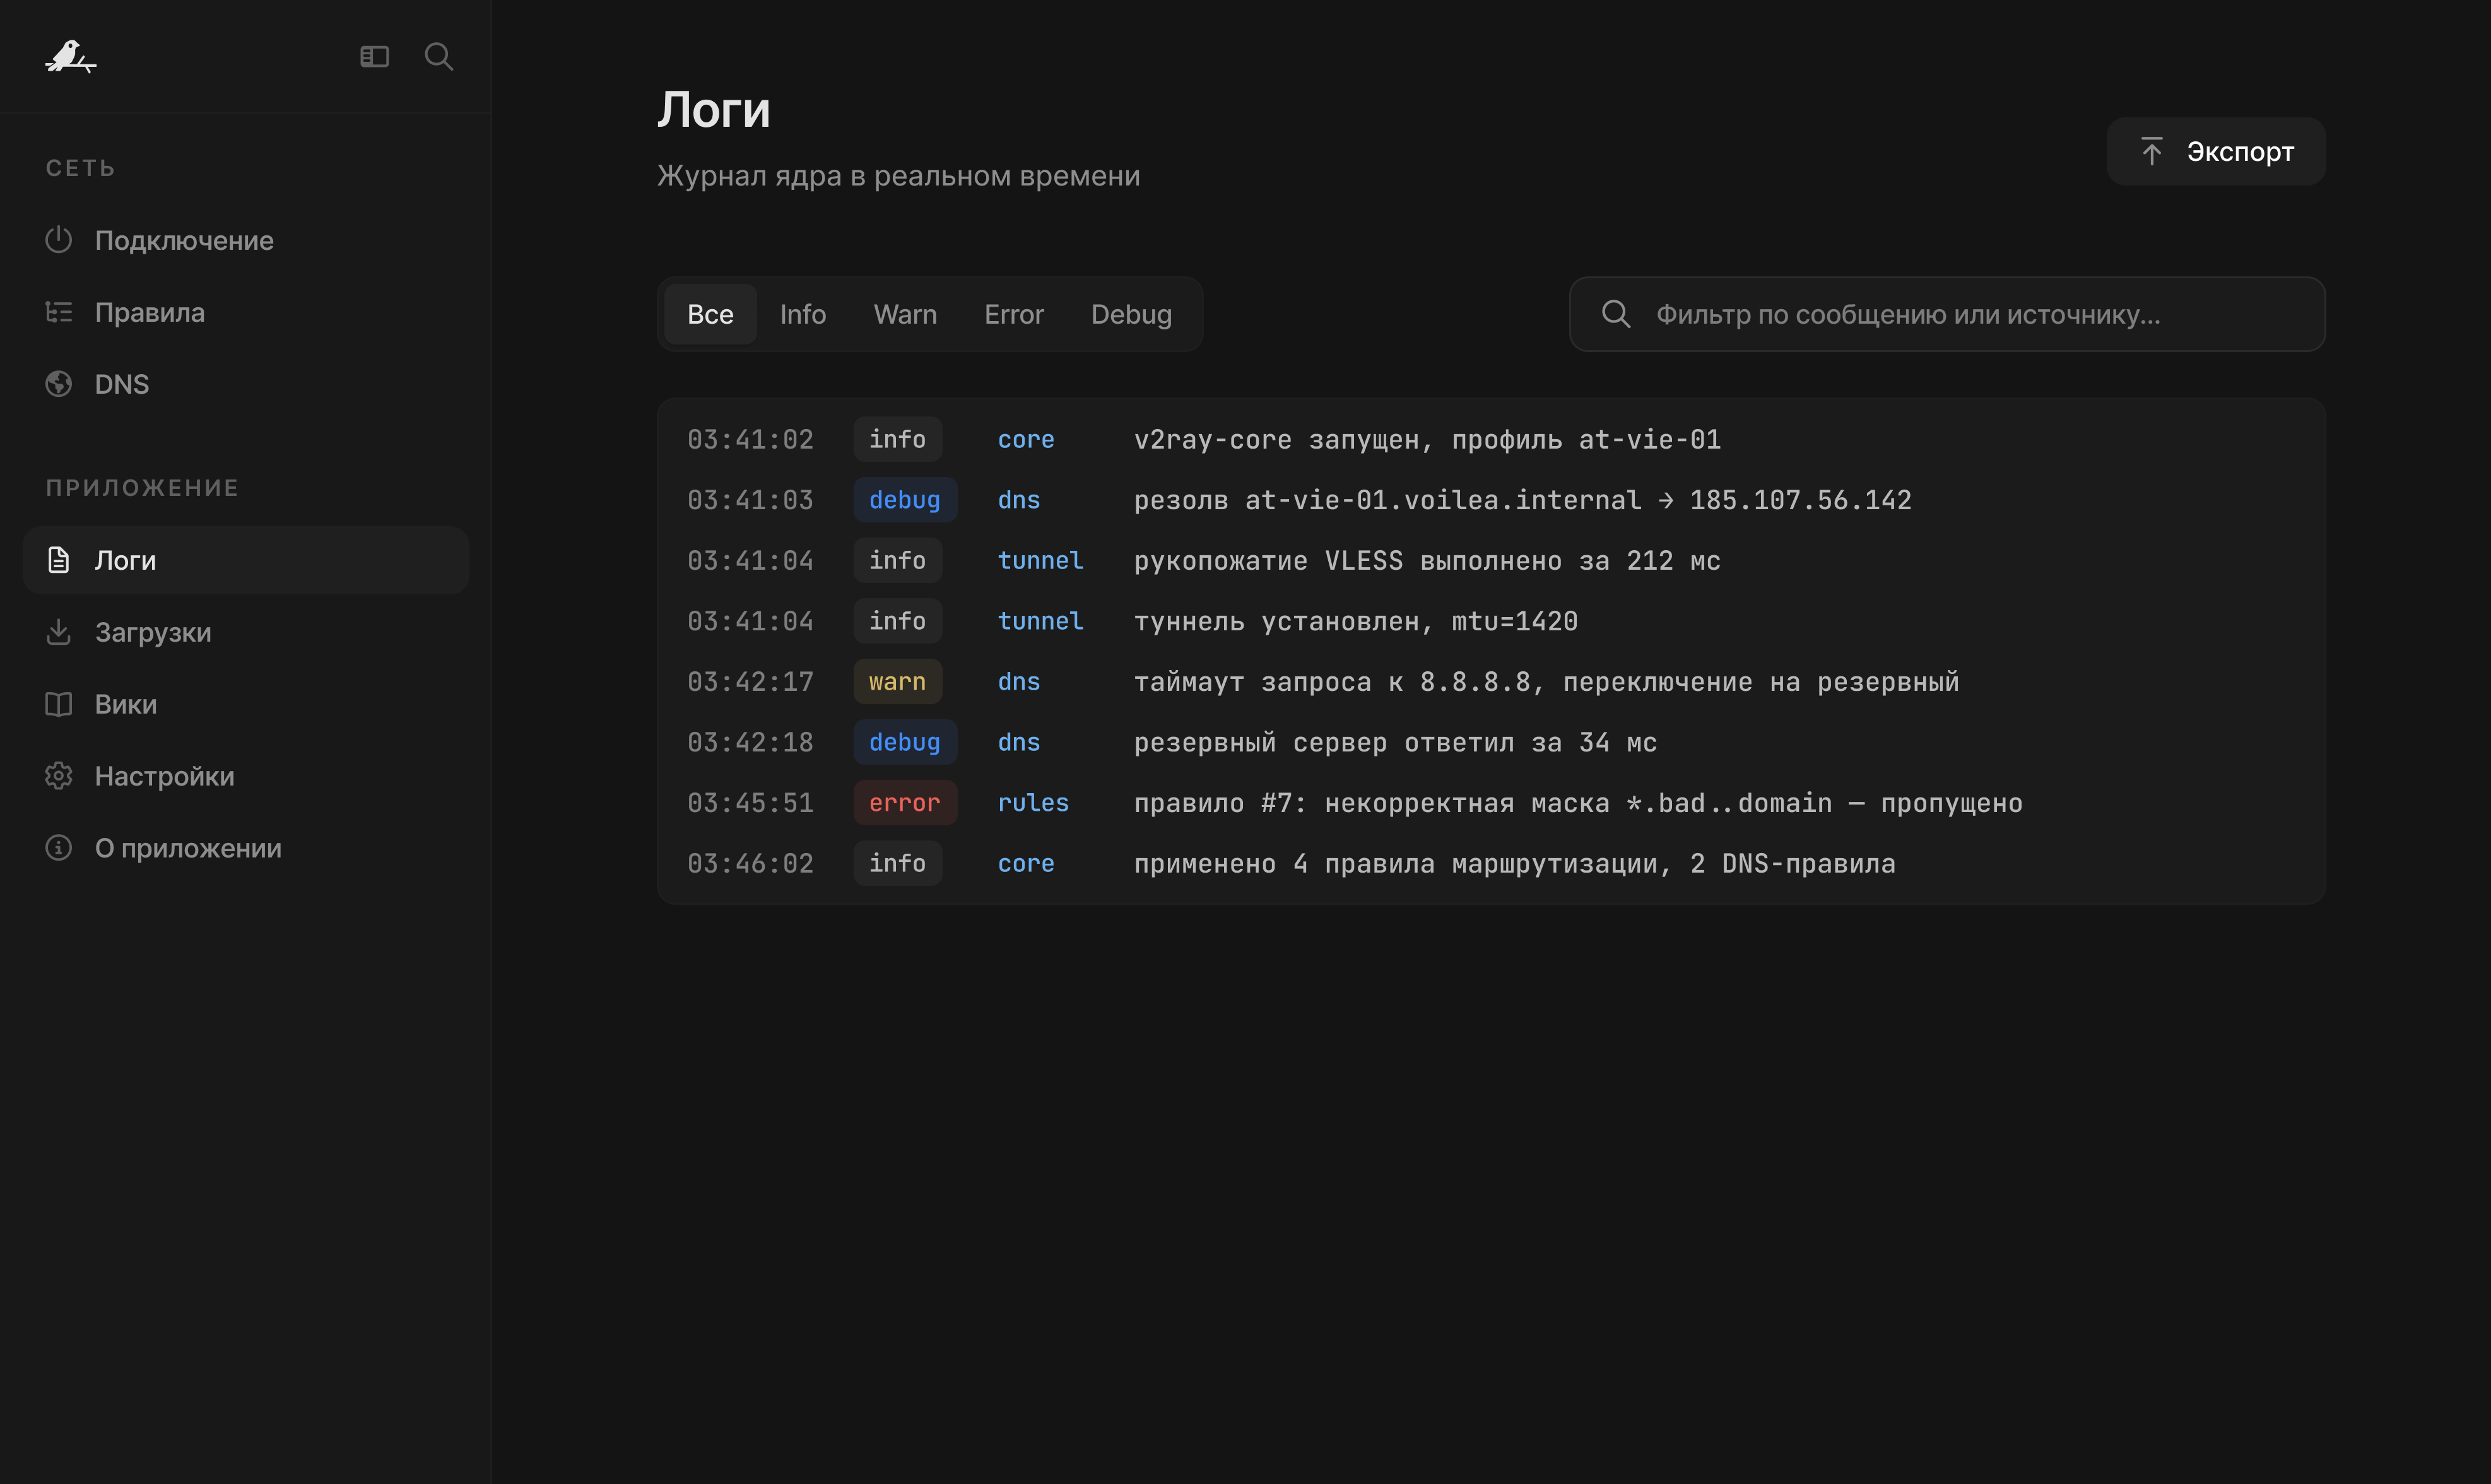Click туннель установлен, mtu=1420 message
Screen dimensions: 2491x1484
(1355, 621)
